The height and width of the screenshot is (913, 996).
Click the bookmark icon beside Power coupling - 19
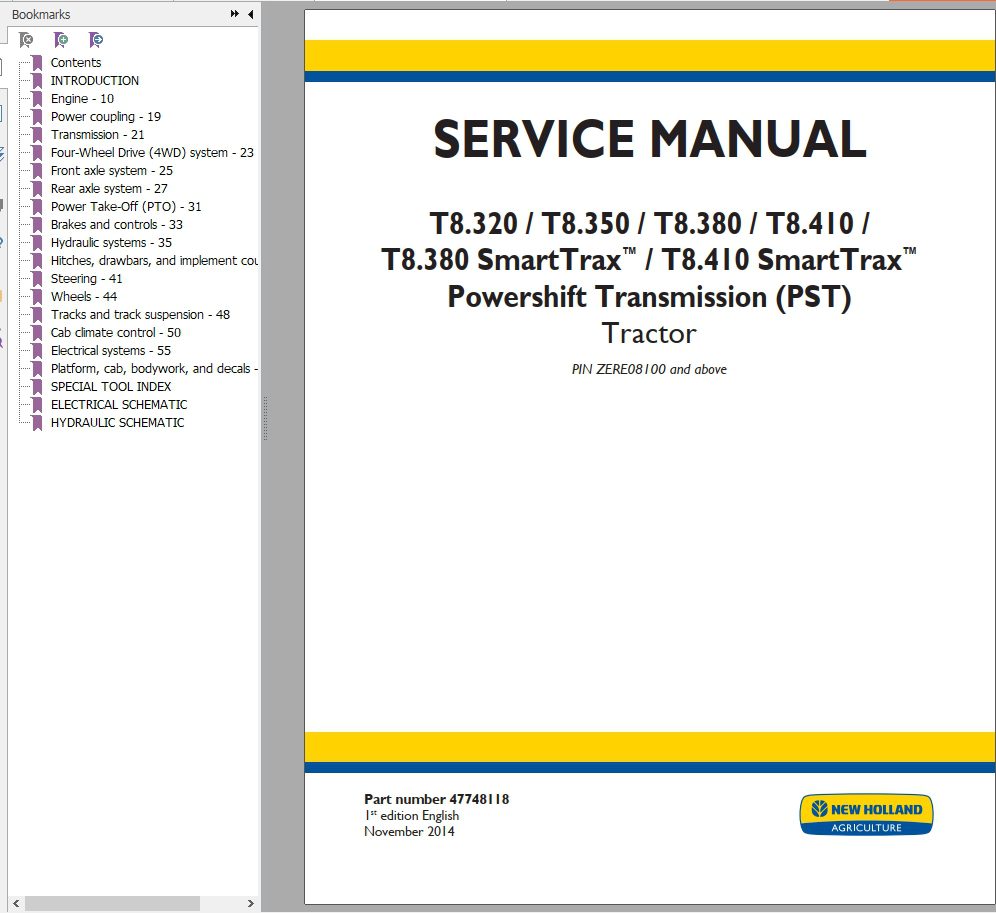click(37, 117)
